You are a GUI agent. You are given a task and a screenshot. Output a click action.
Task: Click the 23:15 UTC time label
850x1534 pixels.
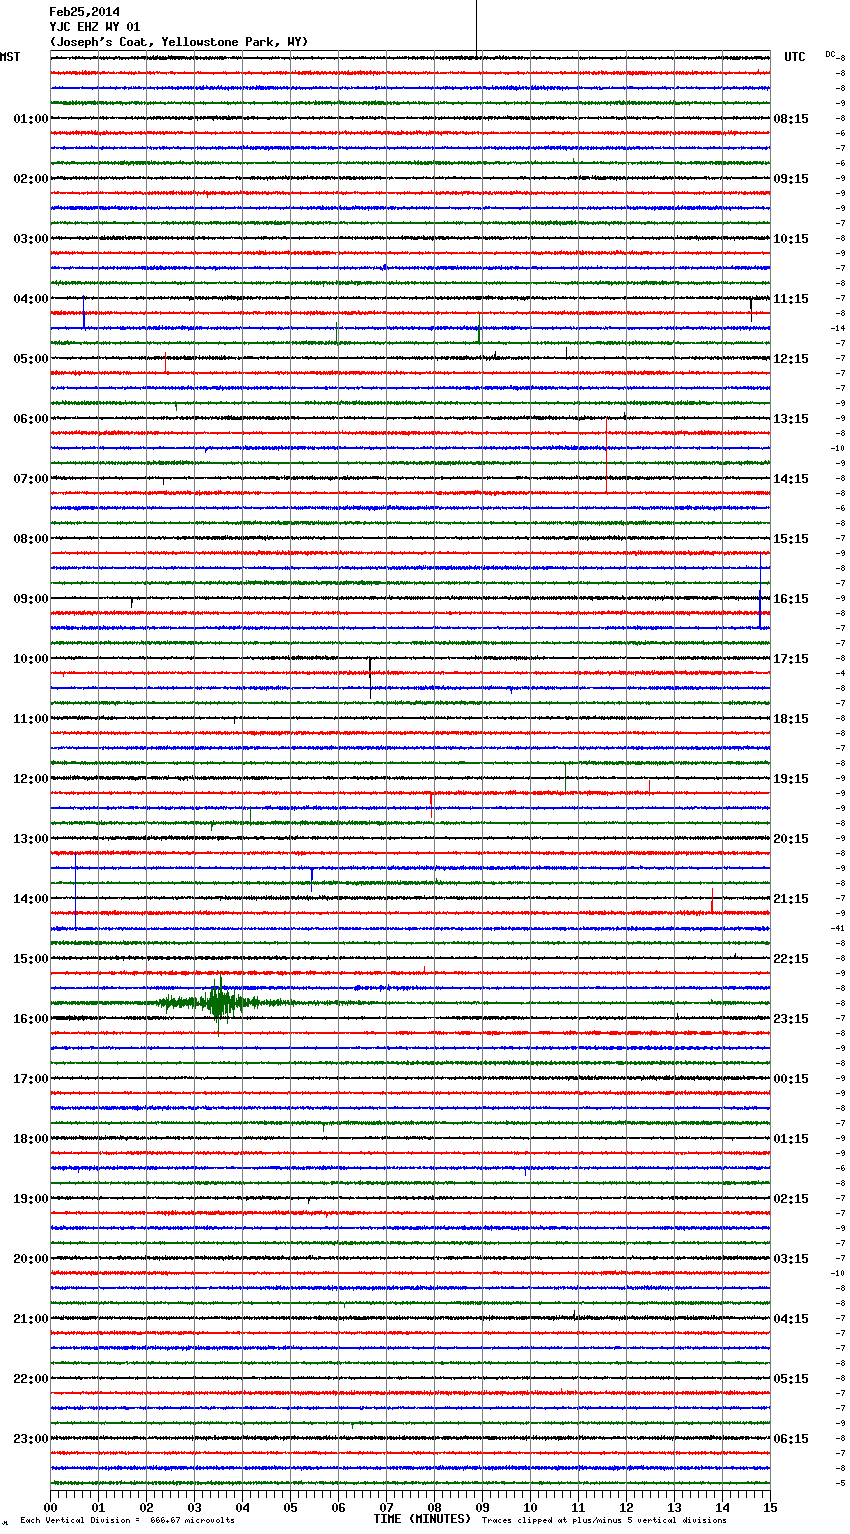pos(791,1019)
